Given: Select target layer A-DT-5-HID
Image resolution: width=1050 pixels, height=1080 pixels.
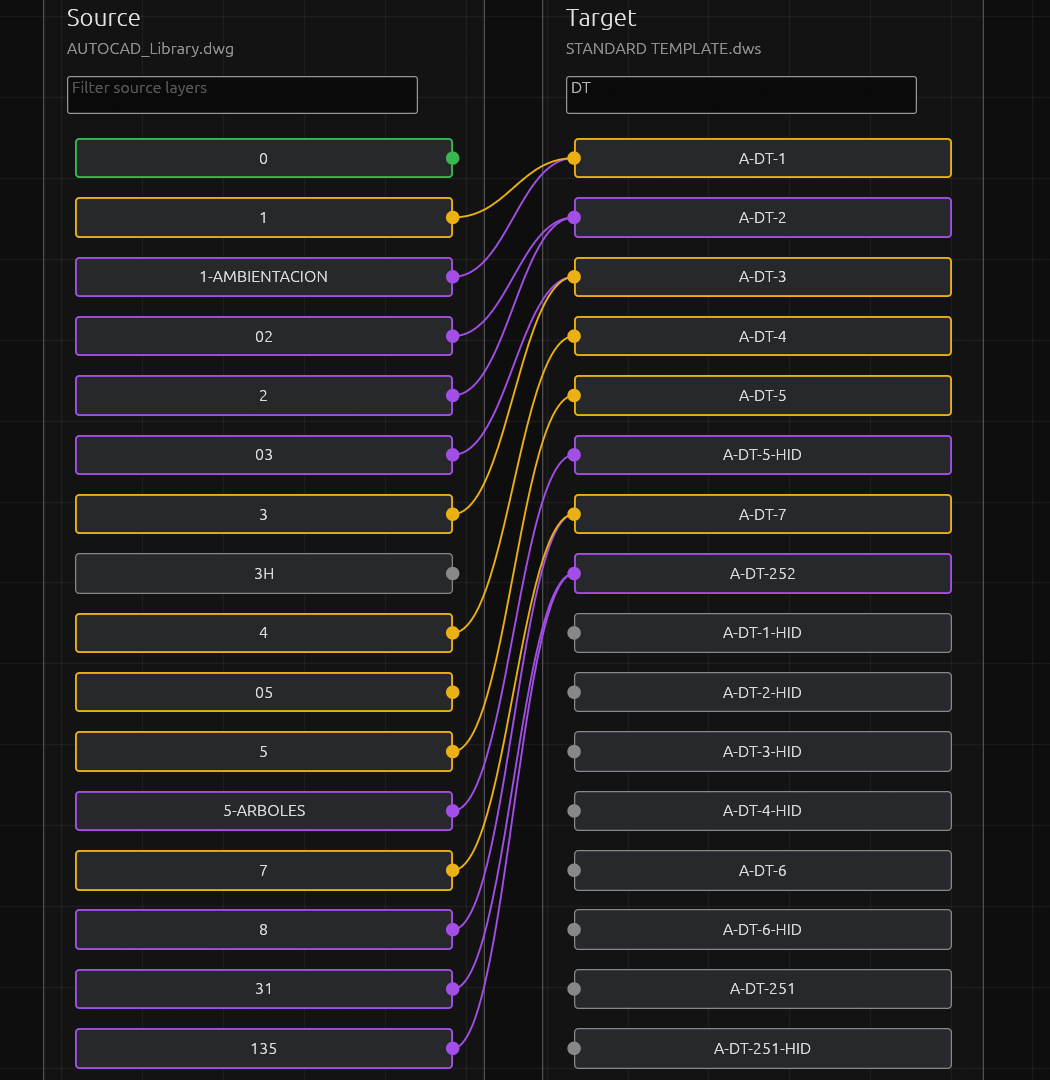Looking at the screenshot, I should (x=763, y=455).
